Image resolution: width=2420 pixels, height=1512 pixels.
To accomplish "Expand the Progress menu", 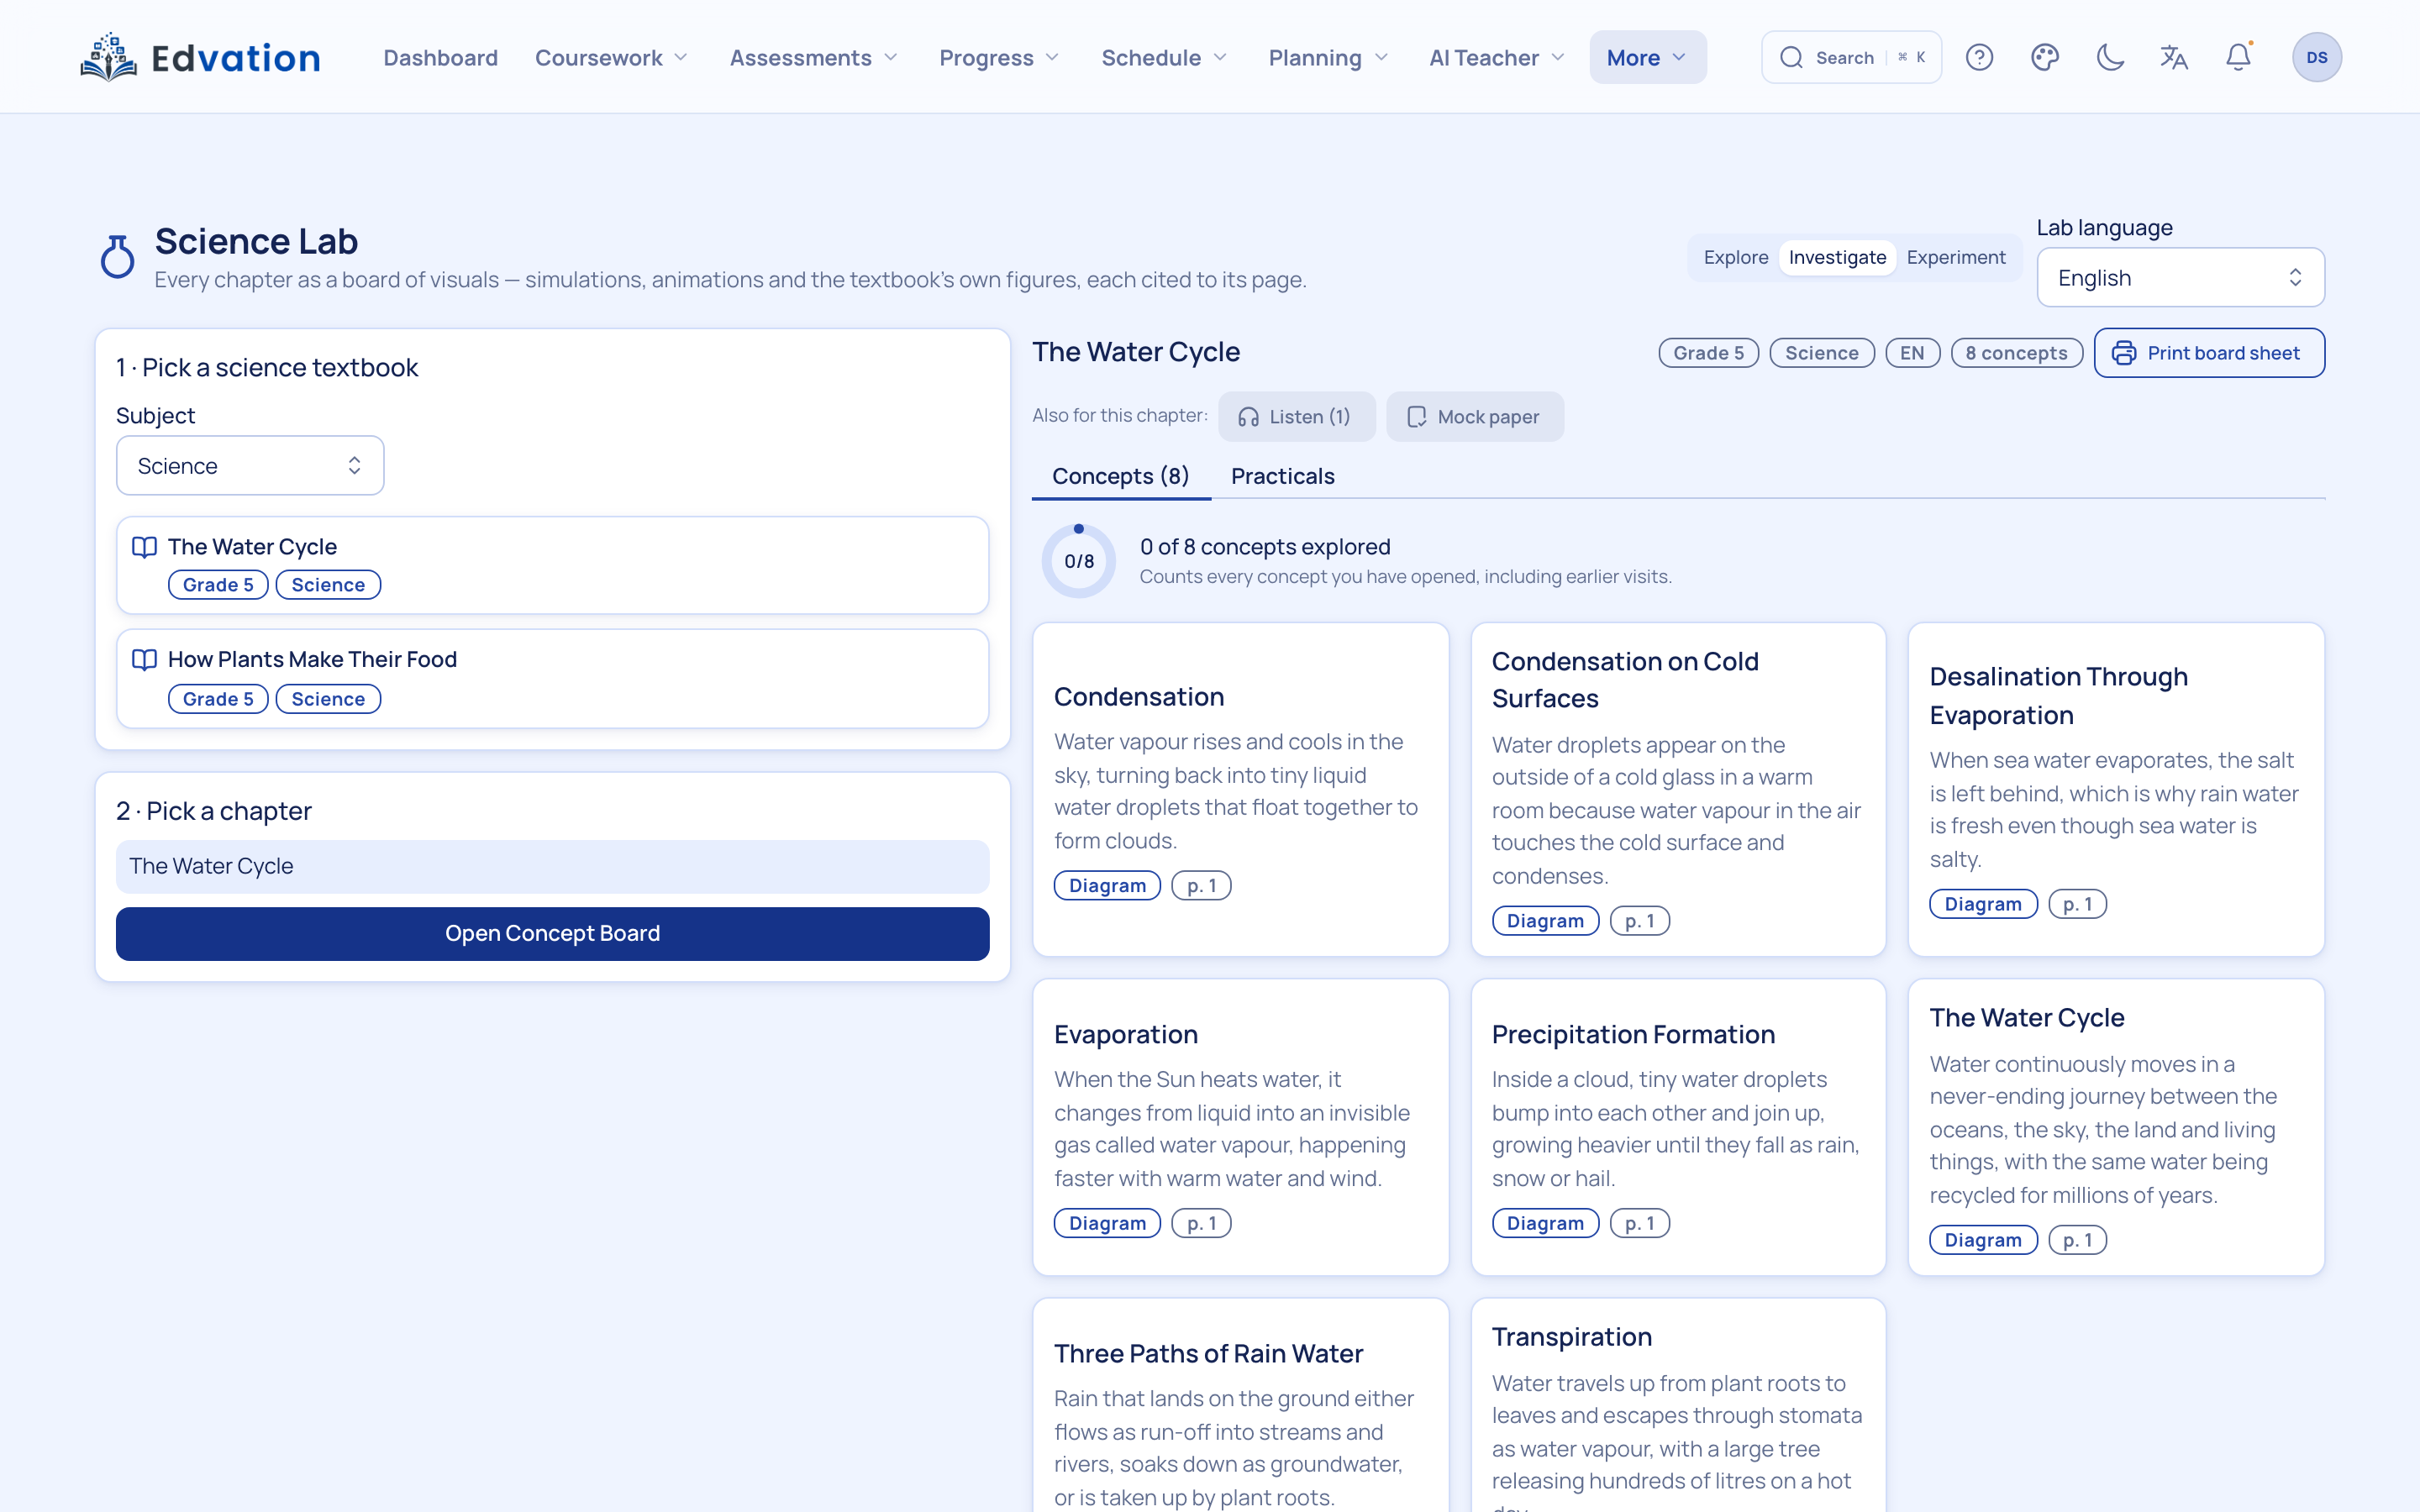I will [999, 58].
